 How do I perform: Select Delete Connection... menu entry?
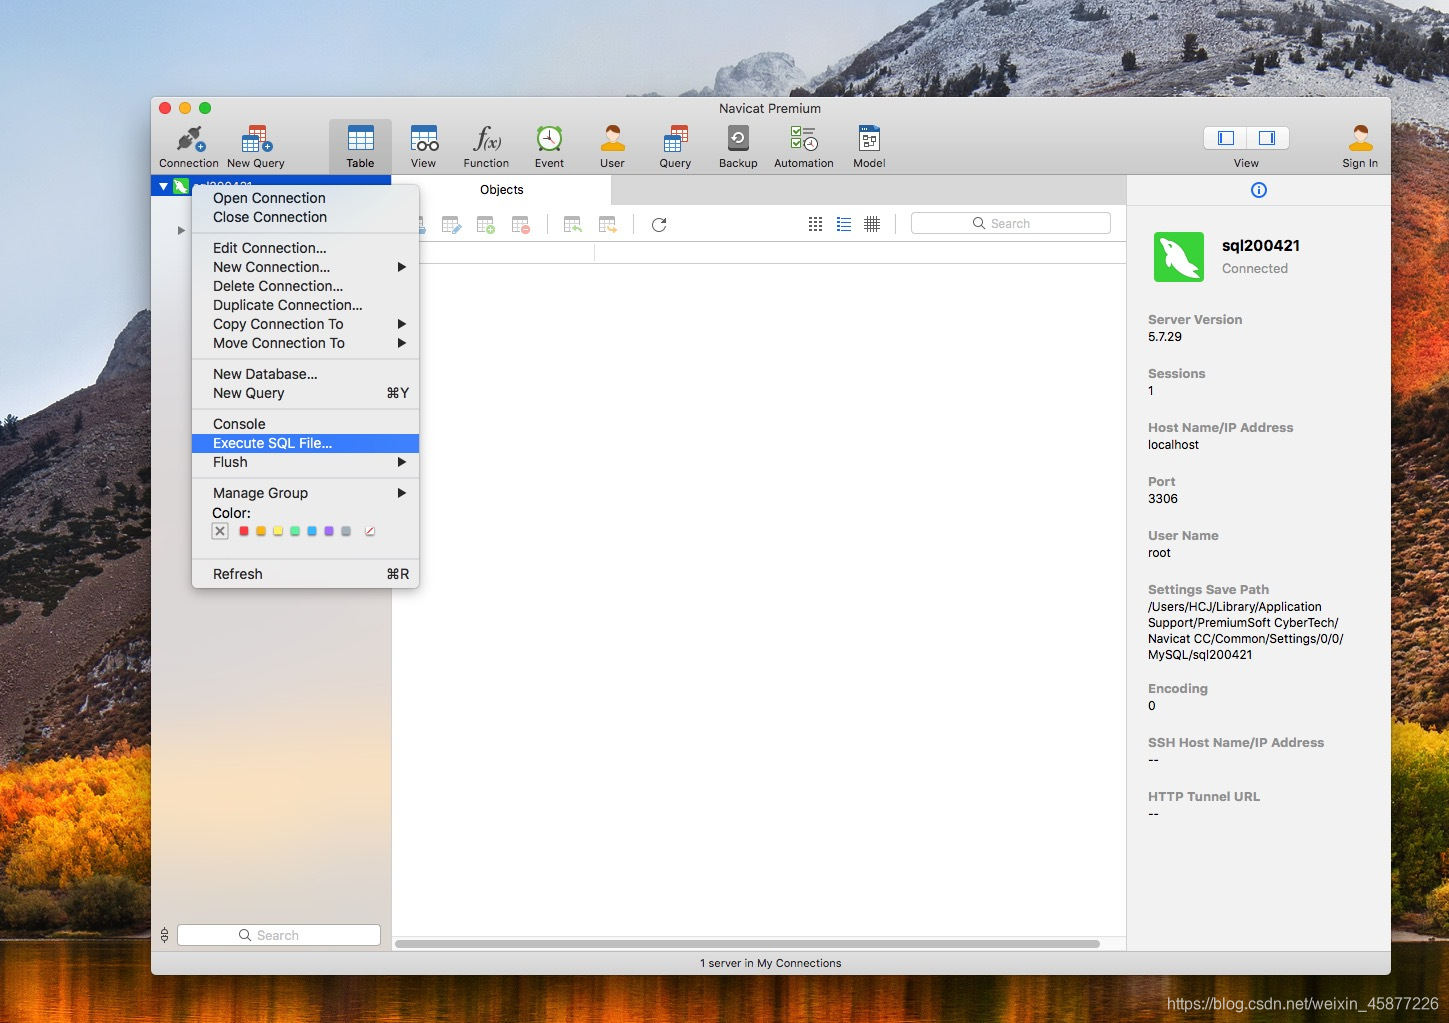coord(305,286)
